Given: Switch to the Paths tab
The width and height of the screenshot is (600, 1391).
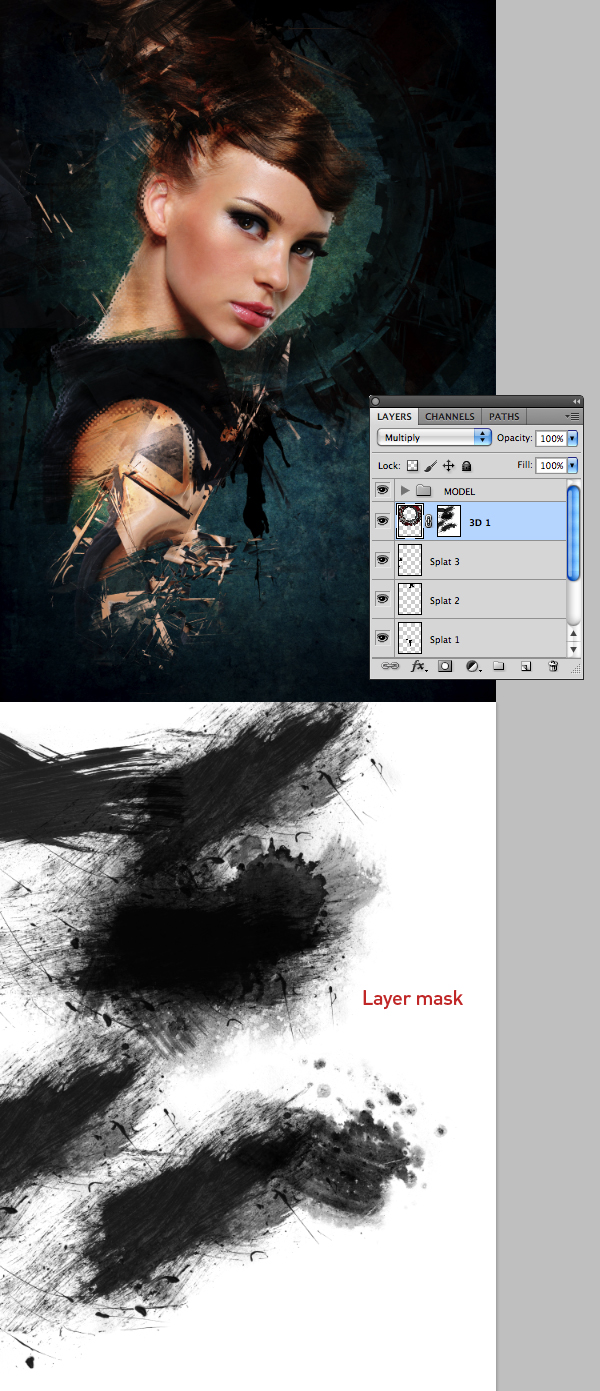Looking at the screenshot, I should [x=504, y=416].
